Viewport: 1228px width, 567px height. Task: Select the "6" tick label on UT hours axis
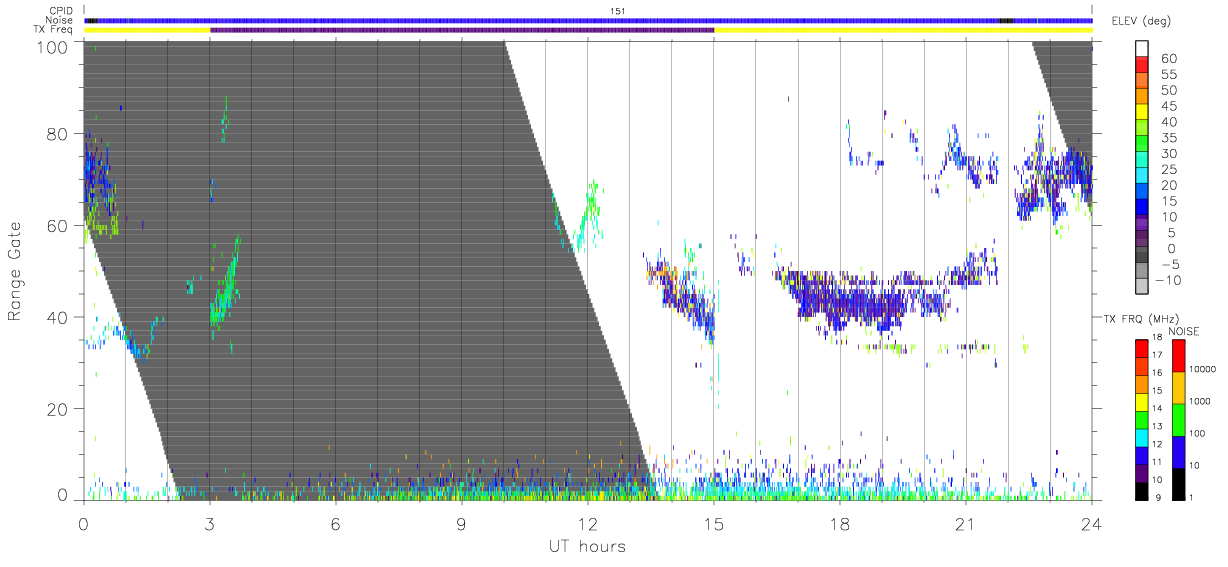335,524
